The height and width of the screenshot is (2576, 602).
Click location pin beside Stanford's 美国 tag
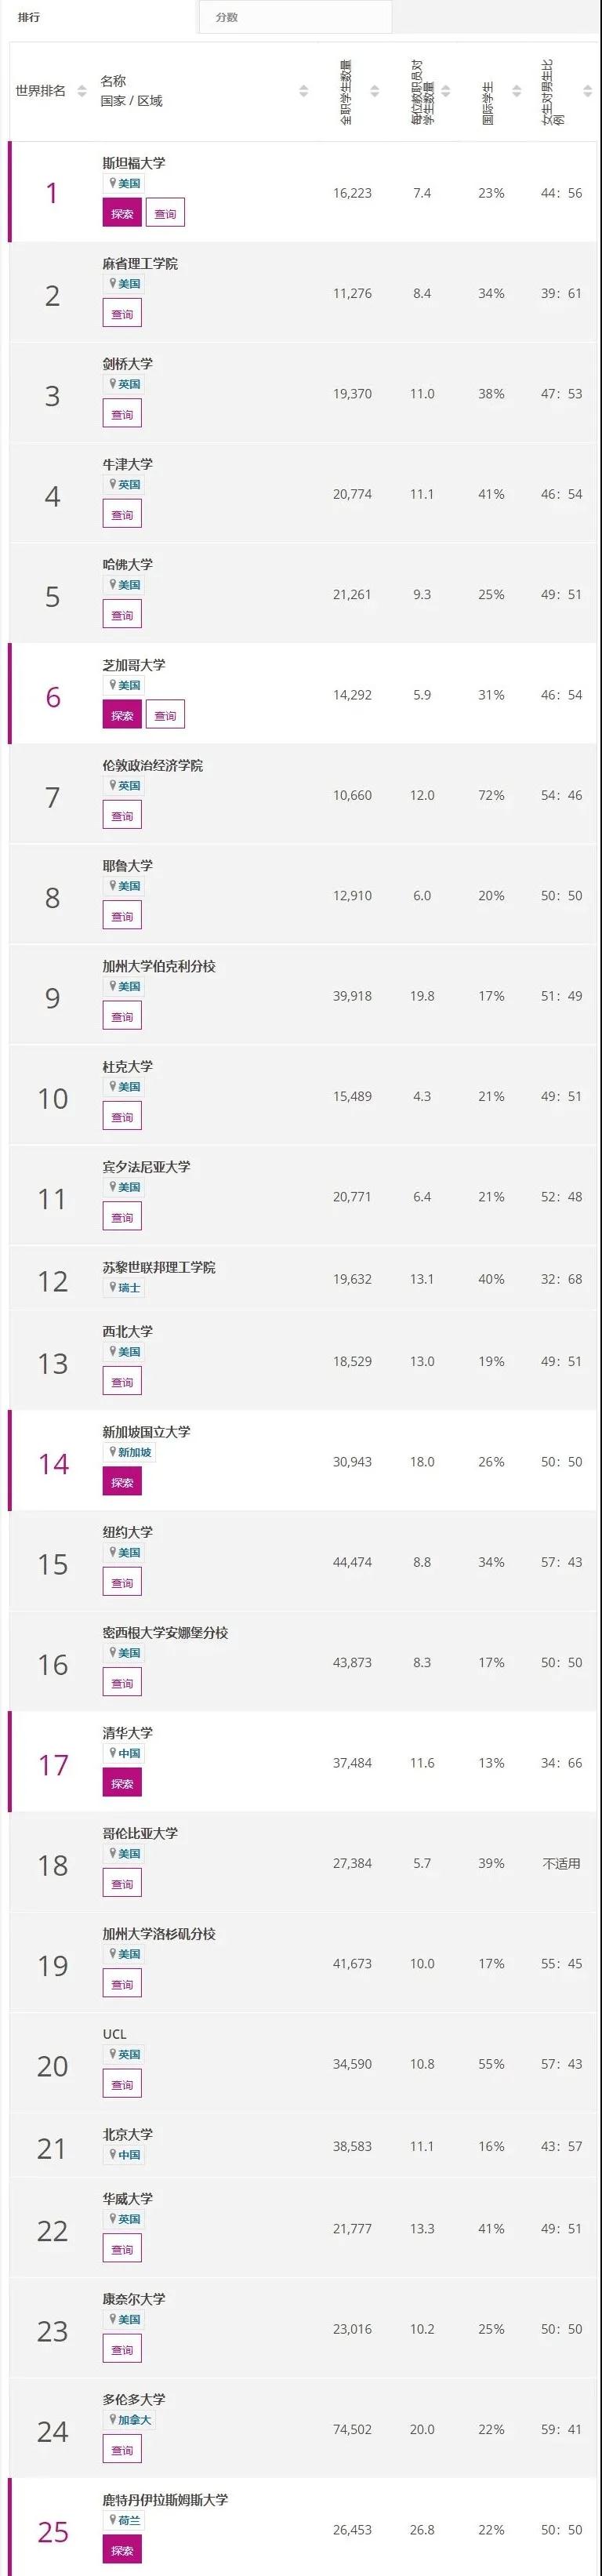[113, 183]
